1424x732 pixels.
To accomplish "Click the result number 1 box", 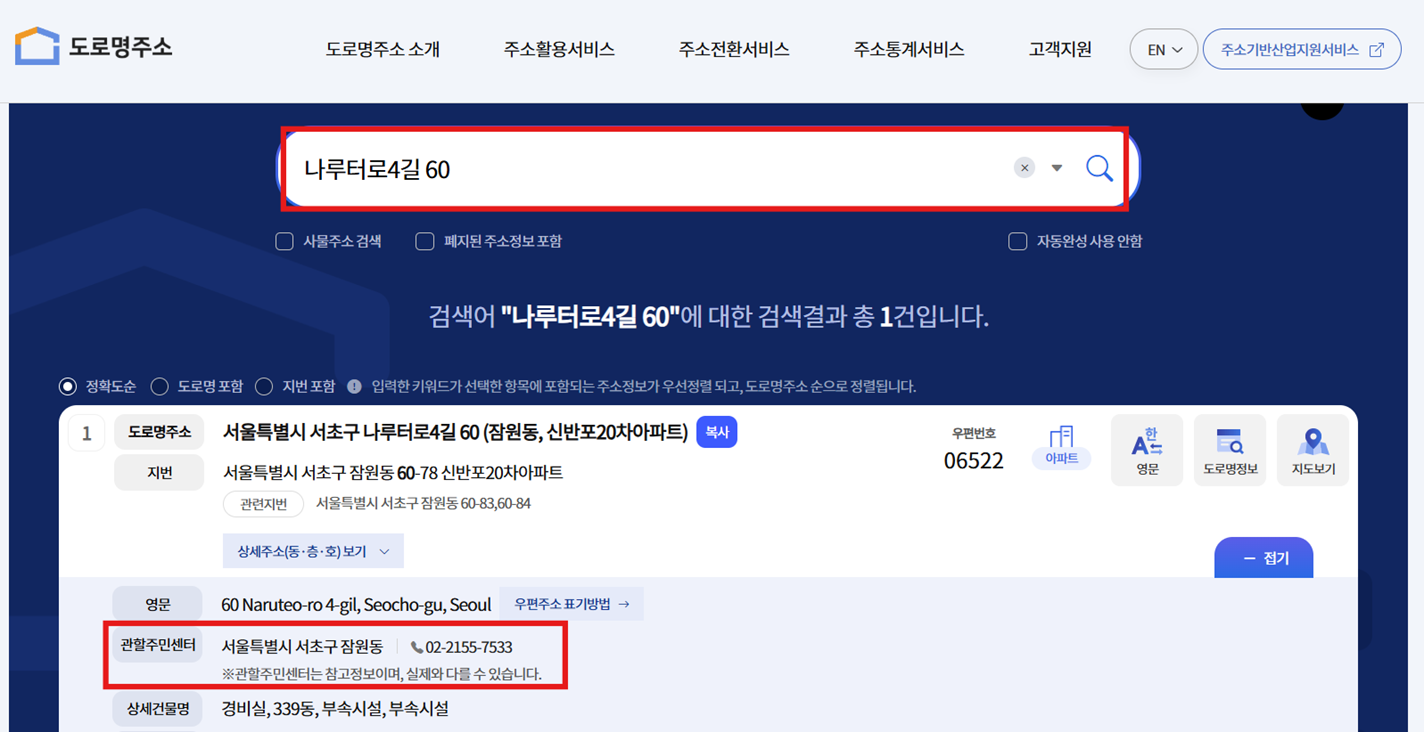I will point(86,433).
